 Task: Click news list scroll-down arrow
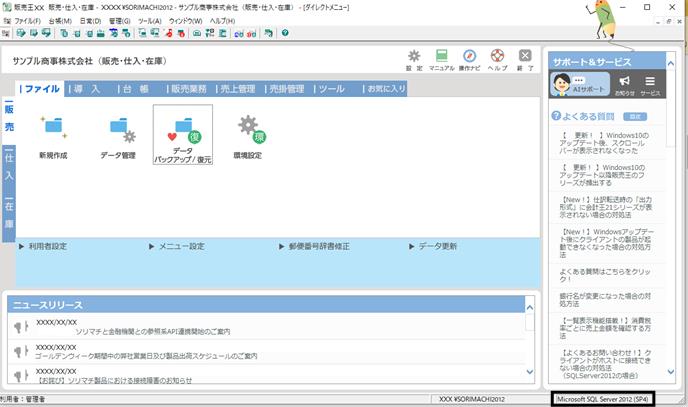coord(530,372)
